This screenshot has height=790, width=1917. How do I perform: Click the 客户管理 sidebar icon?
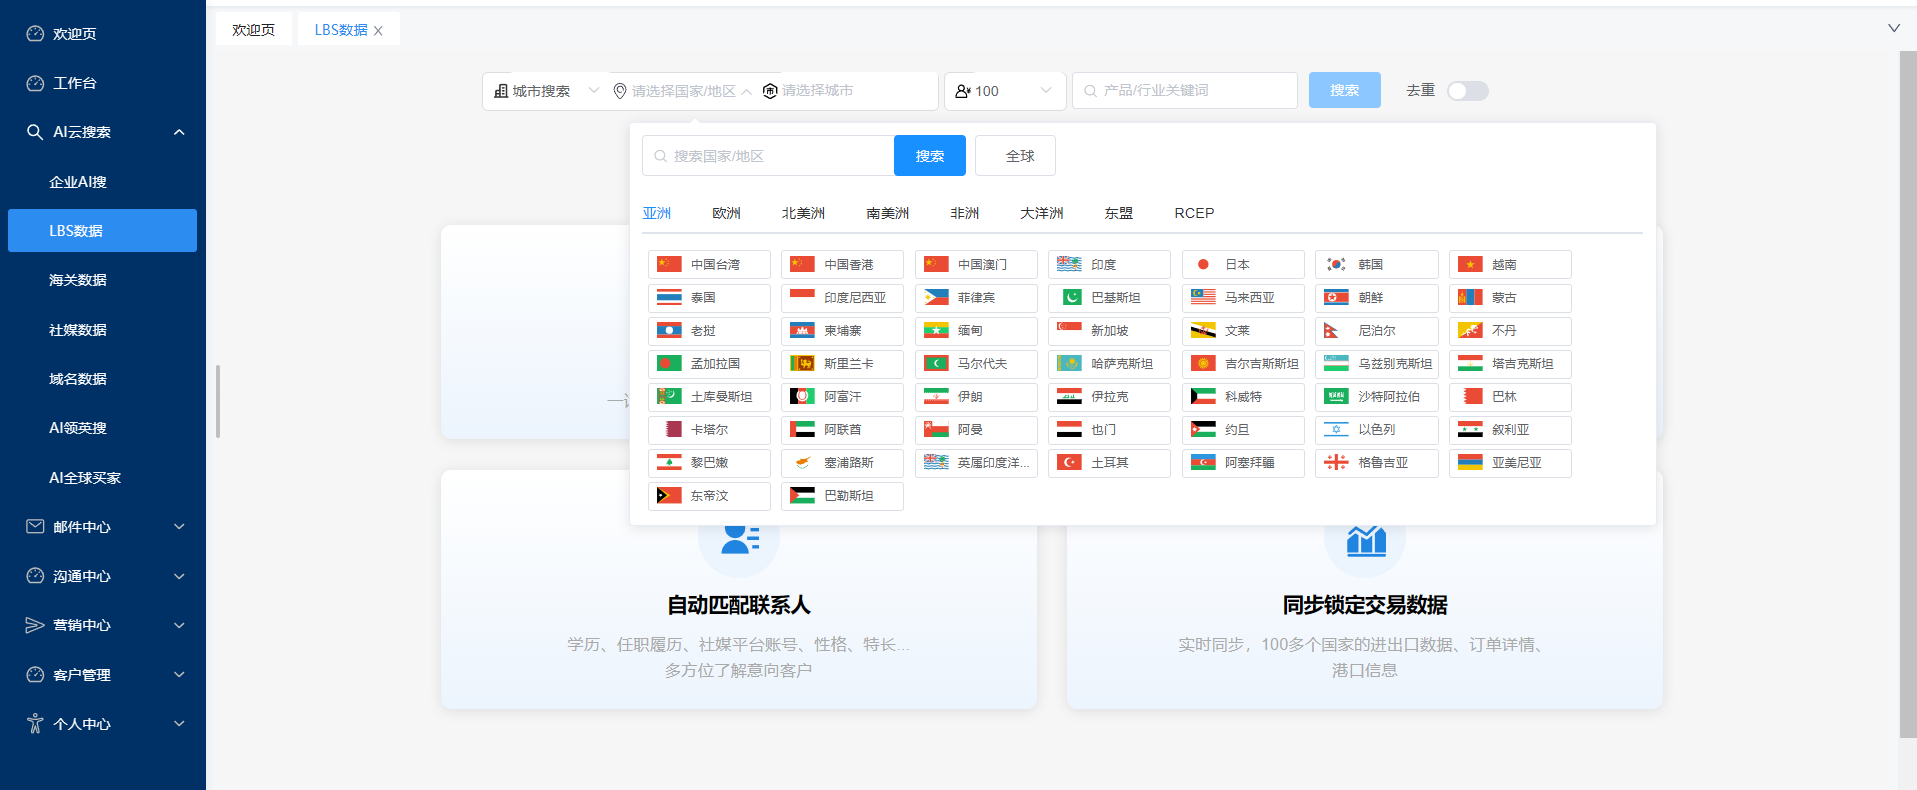click(35, 674)
